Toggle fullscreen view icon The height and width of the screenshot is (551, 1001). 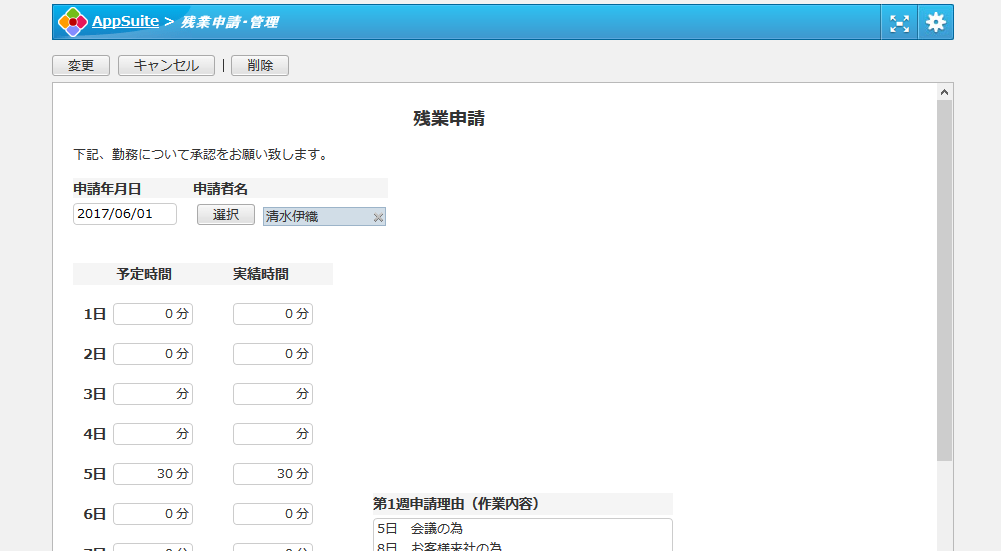[900, 22]
